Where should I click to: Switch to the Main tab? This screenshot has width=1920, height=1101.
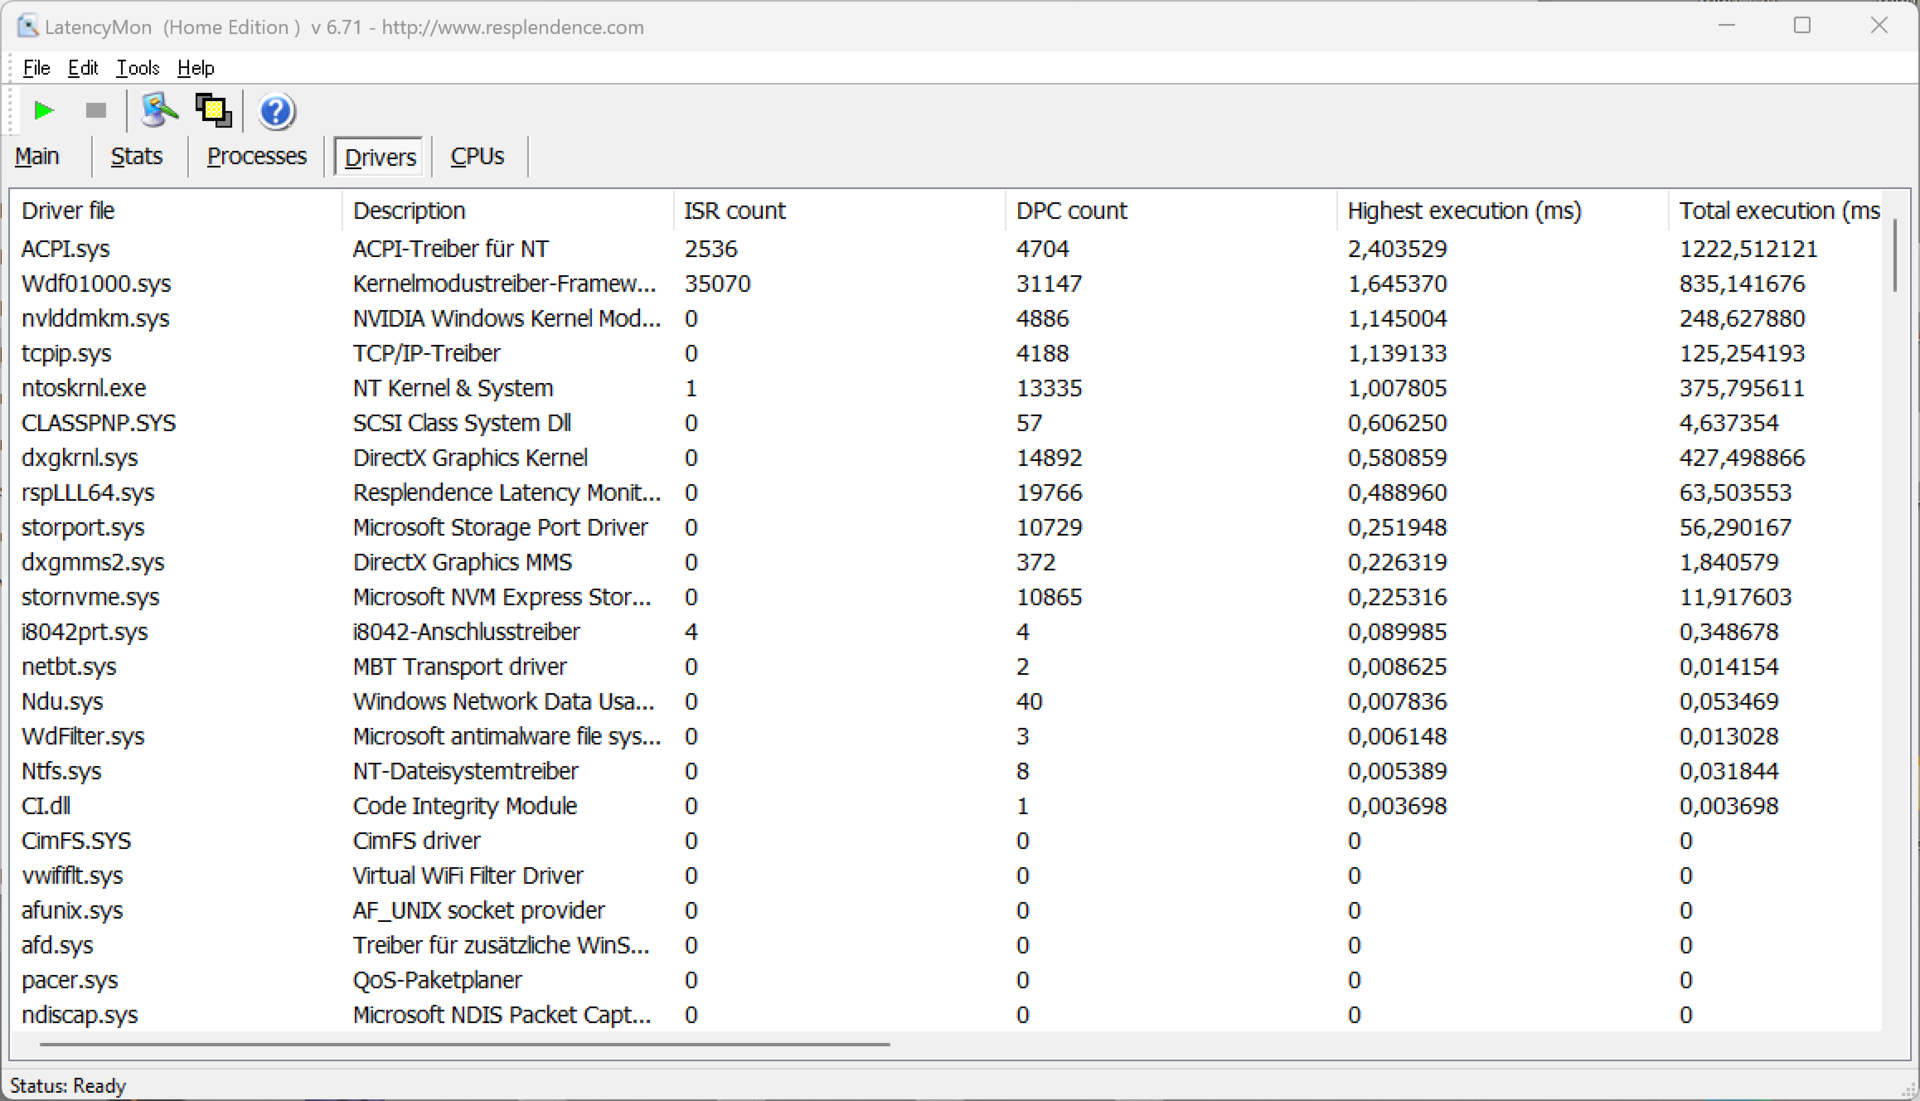[37, 157]
